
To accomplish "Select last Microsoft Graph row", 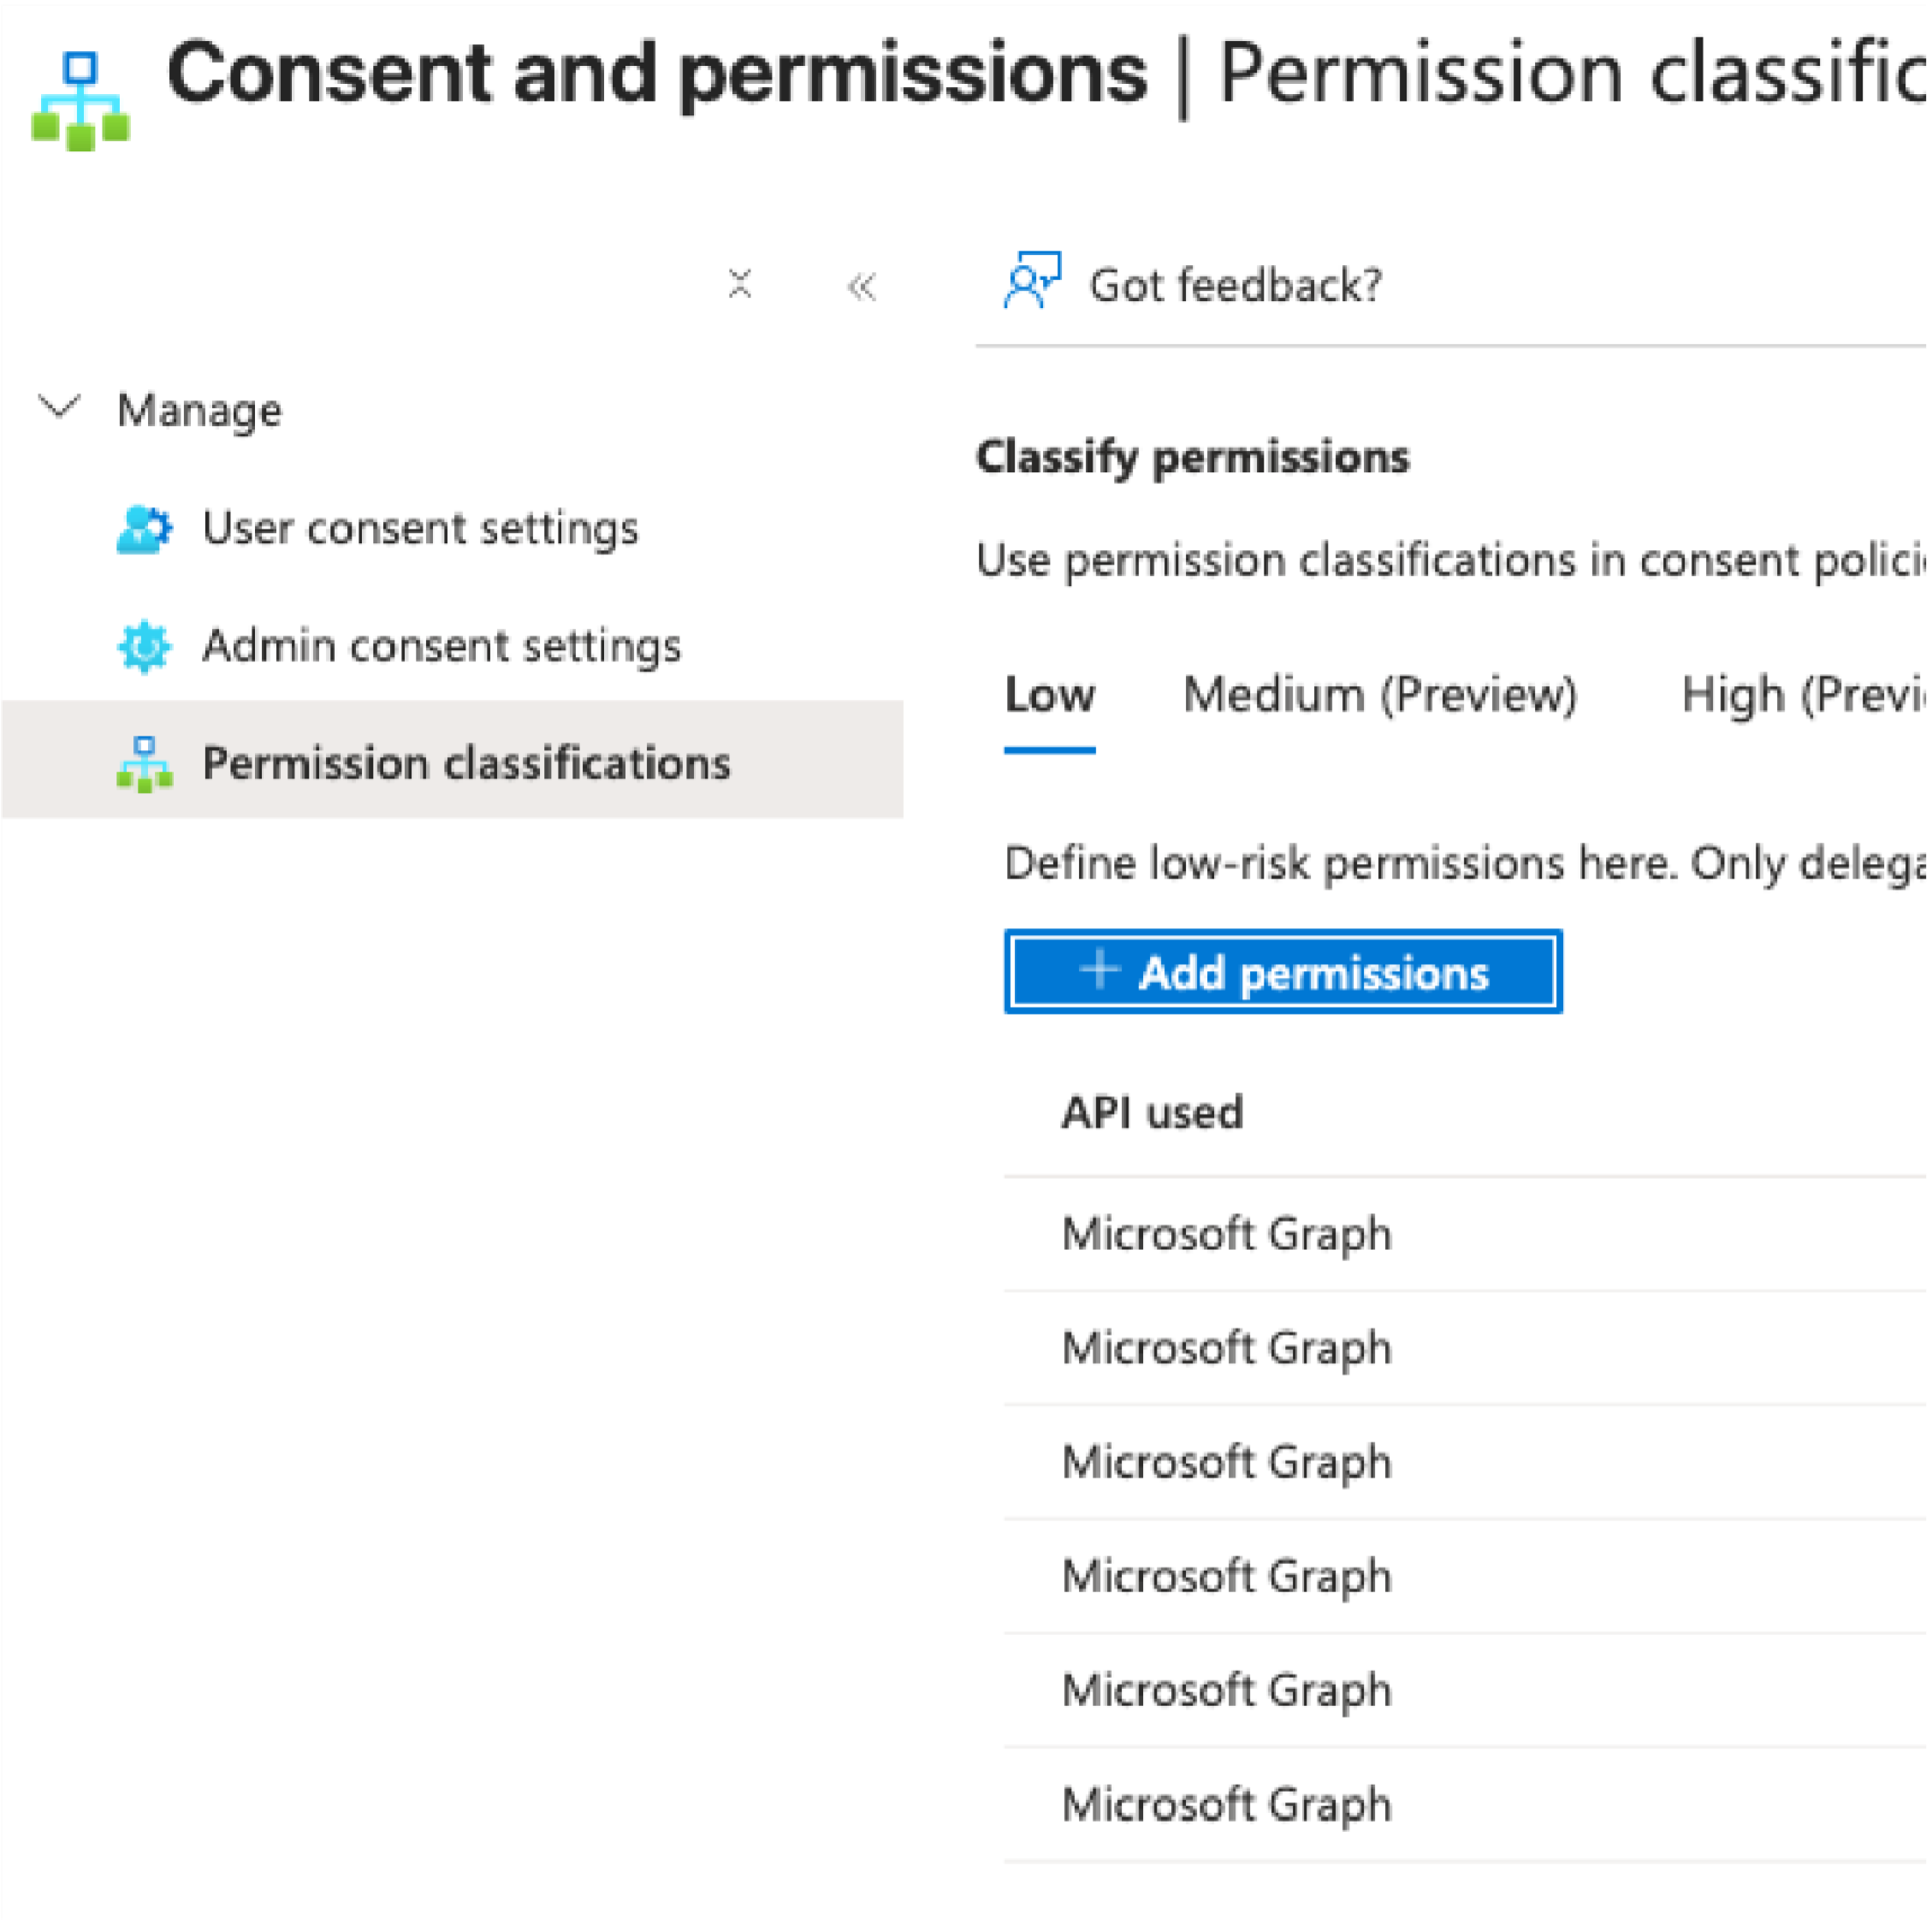I will (1226, 1805).
